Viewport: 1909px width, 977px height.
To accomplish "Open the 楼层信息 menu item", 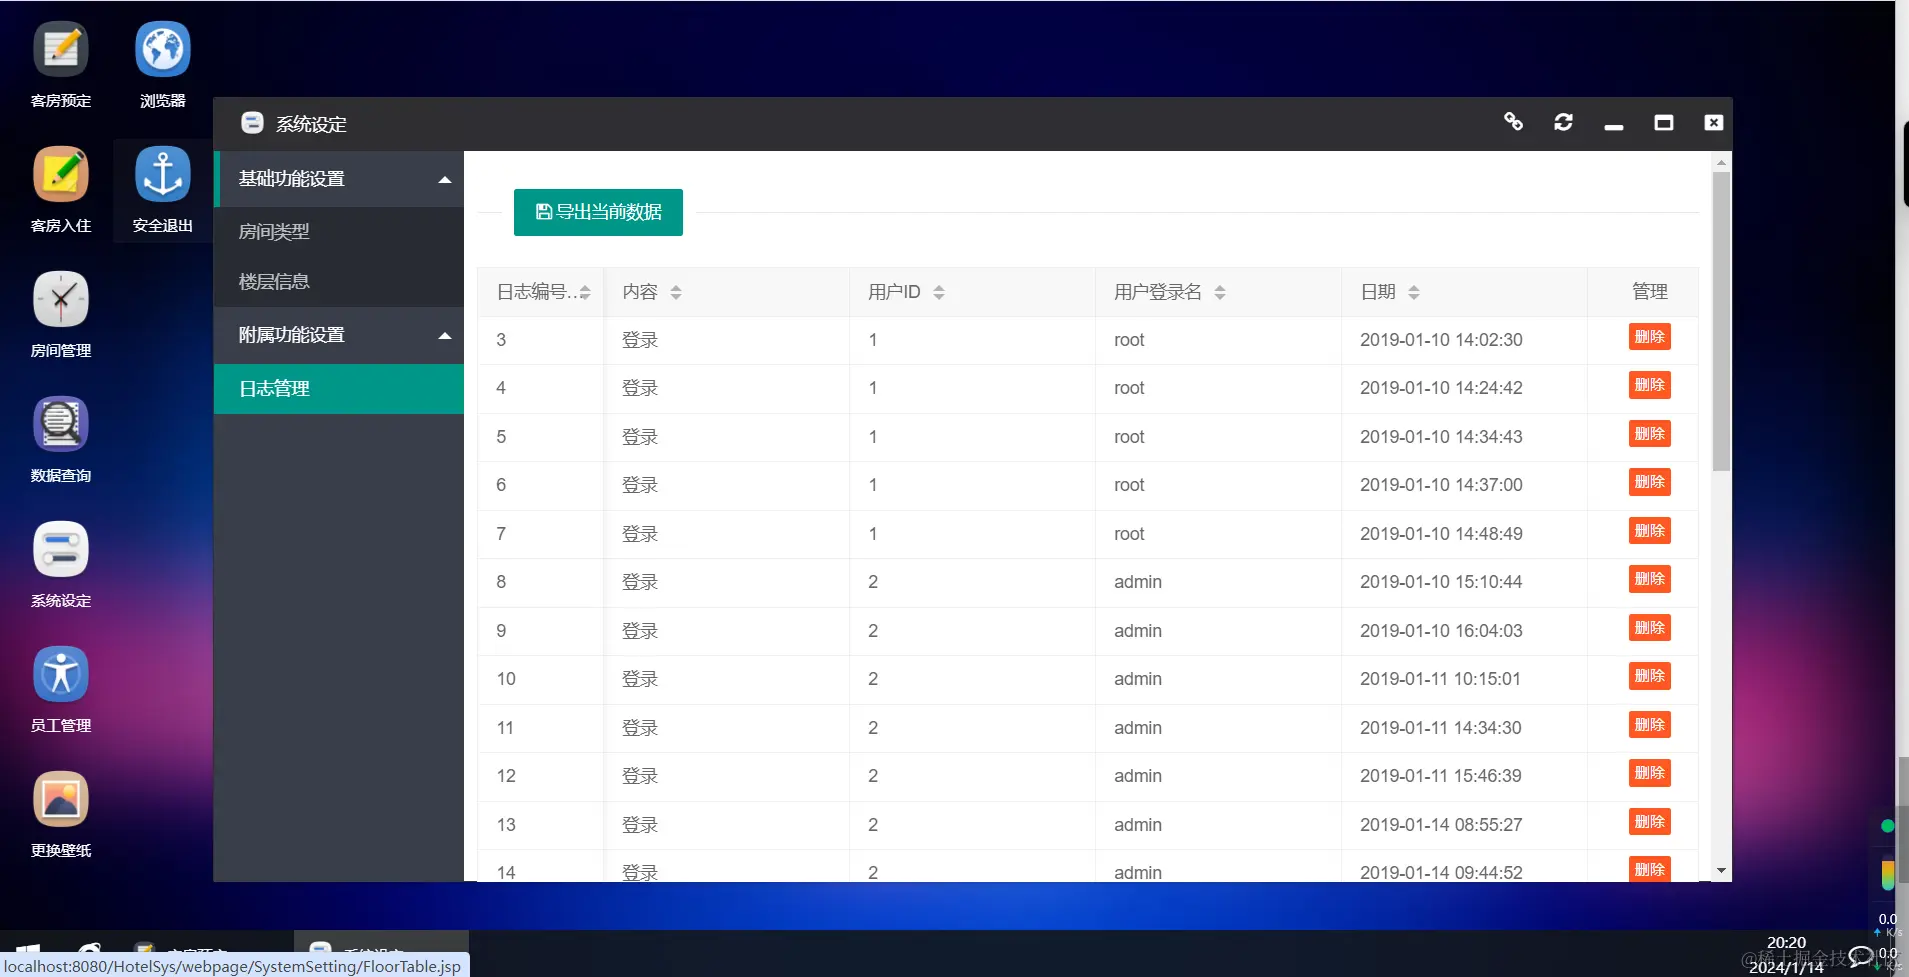I will pyautogui.click(x=339, y=282).
